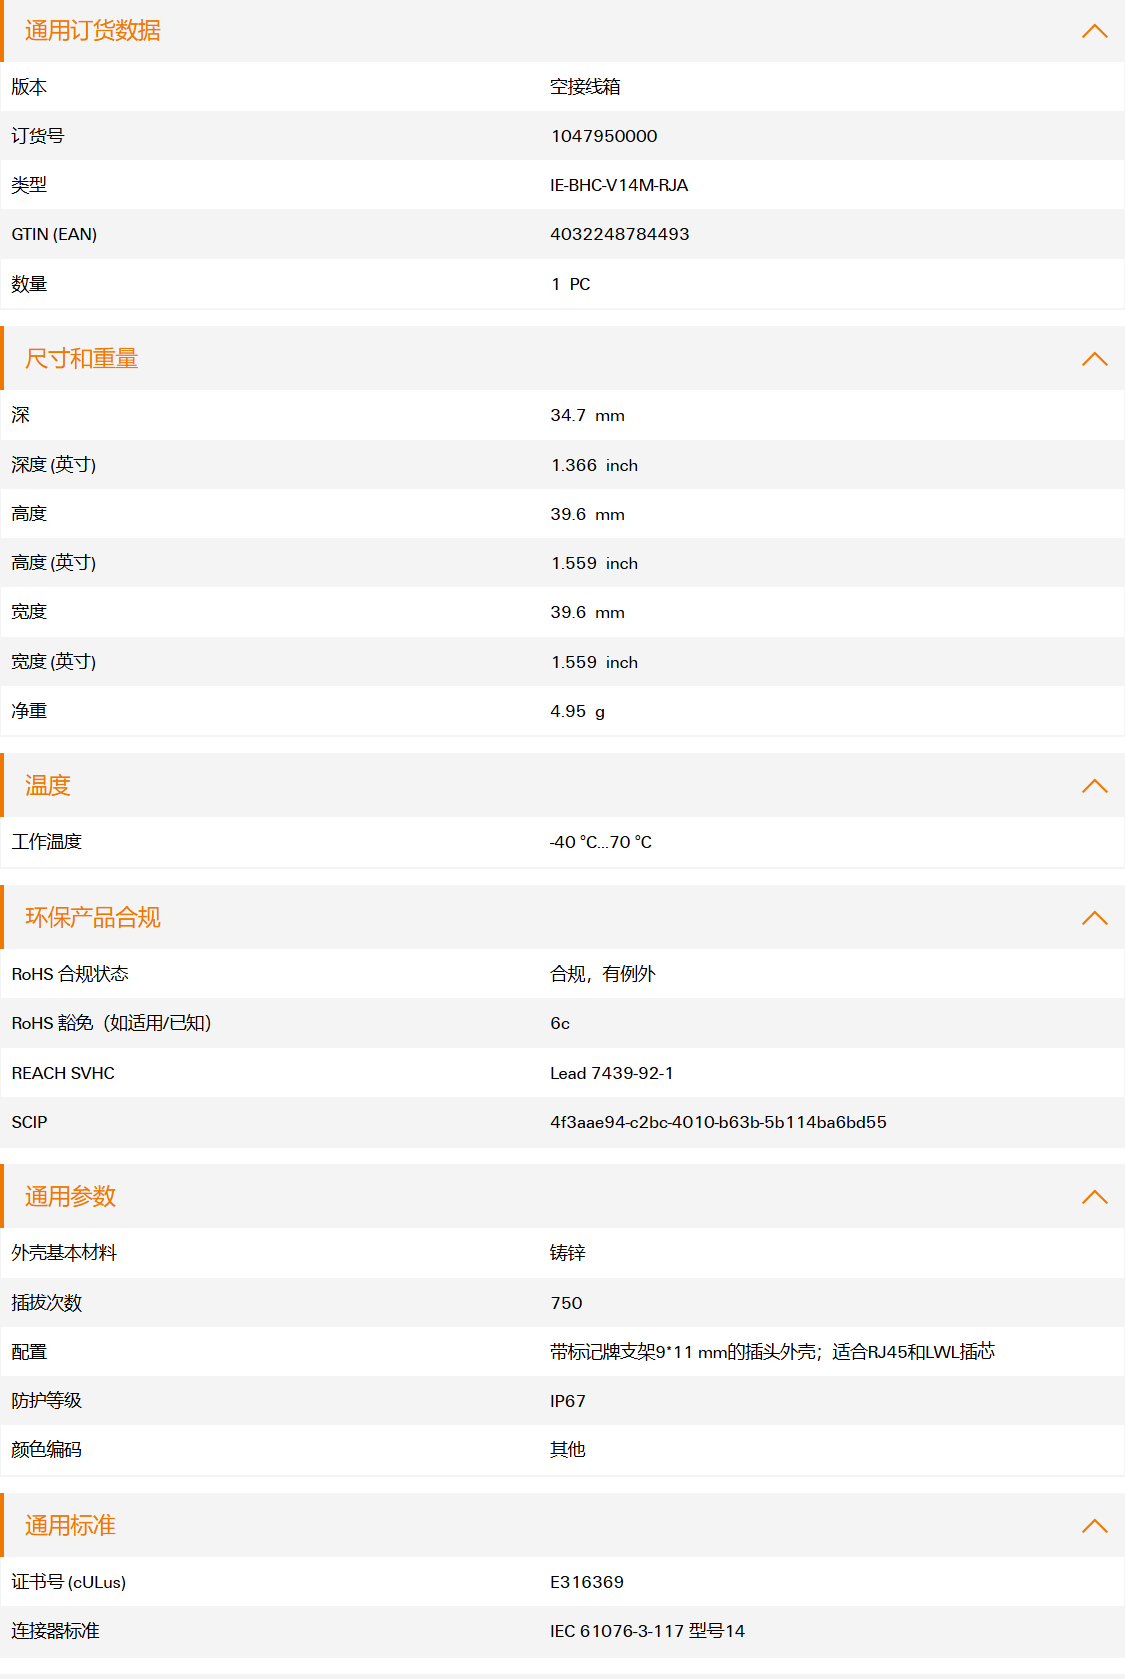The height and width of the screenshot is (1679, 1125).
Task: Select GTIN value 4032248784493
Action: (620, 234)
